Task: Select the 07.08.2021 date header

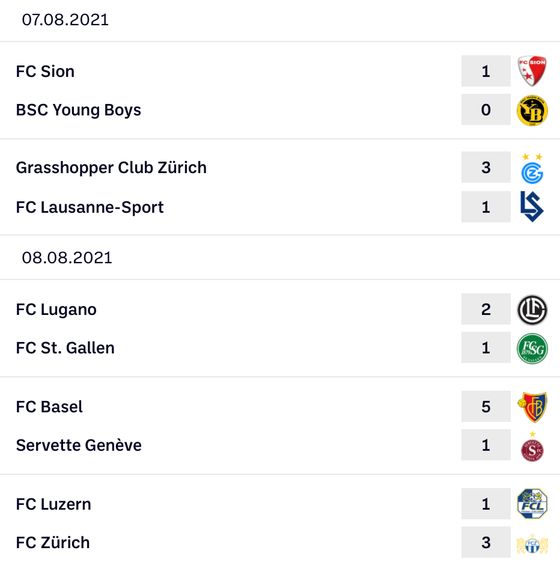Action: click(65, 20)
